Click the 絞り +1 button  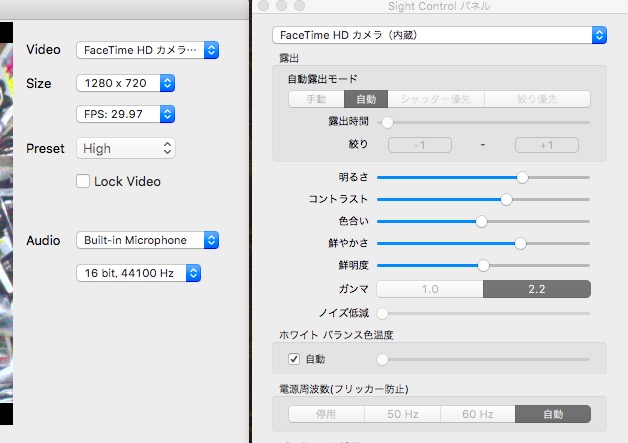tap(546, 145)
